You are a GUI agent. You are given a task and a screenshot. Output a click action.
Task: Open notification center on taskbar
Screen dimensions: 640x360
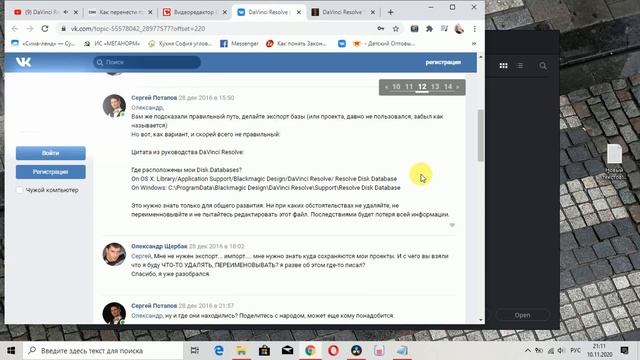click(x=624, y=350)
